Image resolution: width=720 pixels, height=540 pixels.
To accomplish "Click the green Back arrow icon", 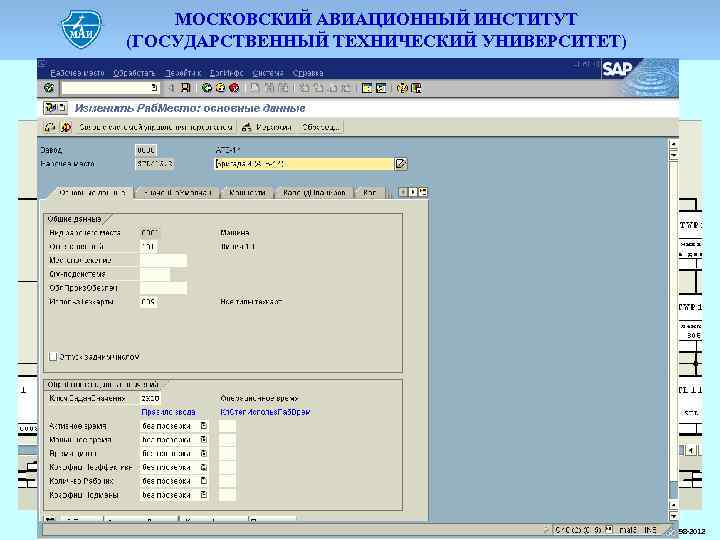I will tap(207, 88).
